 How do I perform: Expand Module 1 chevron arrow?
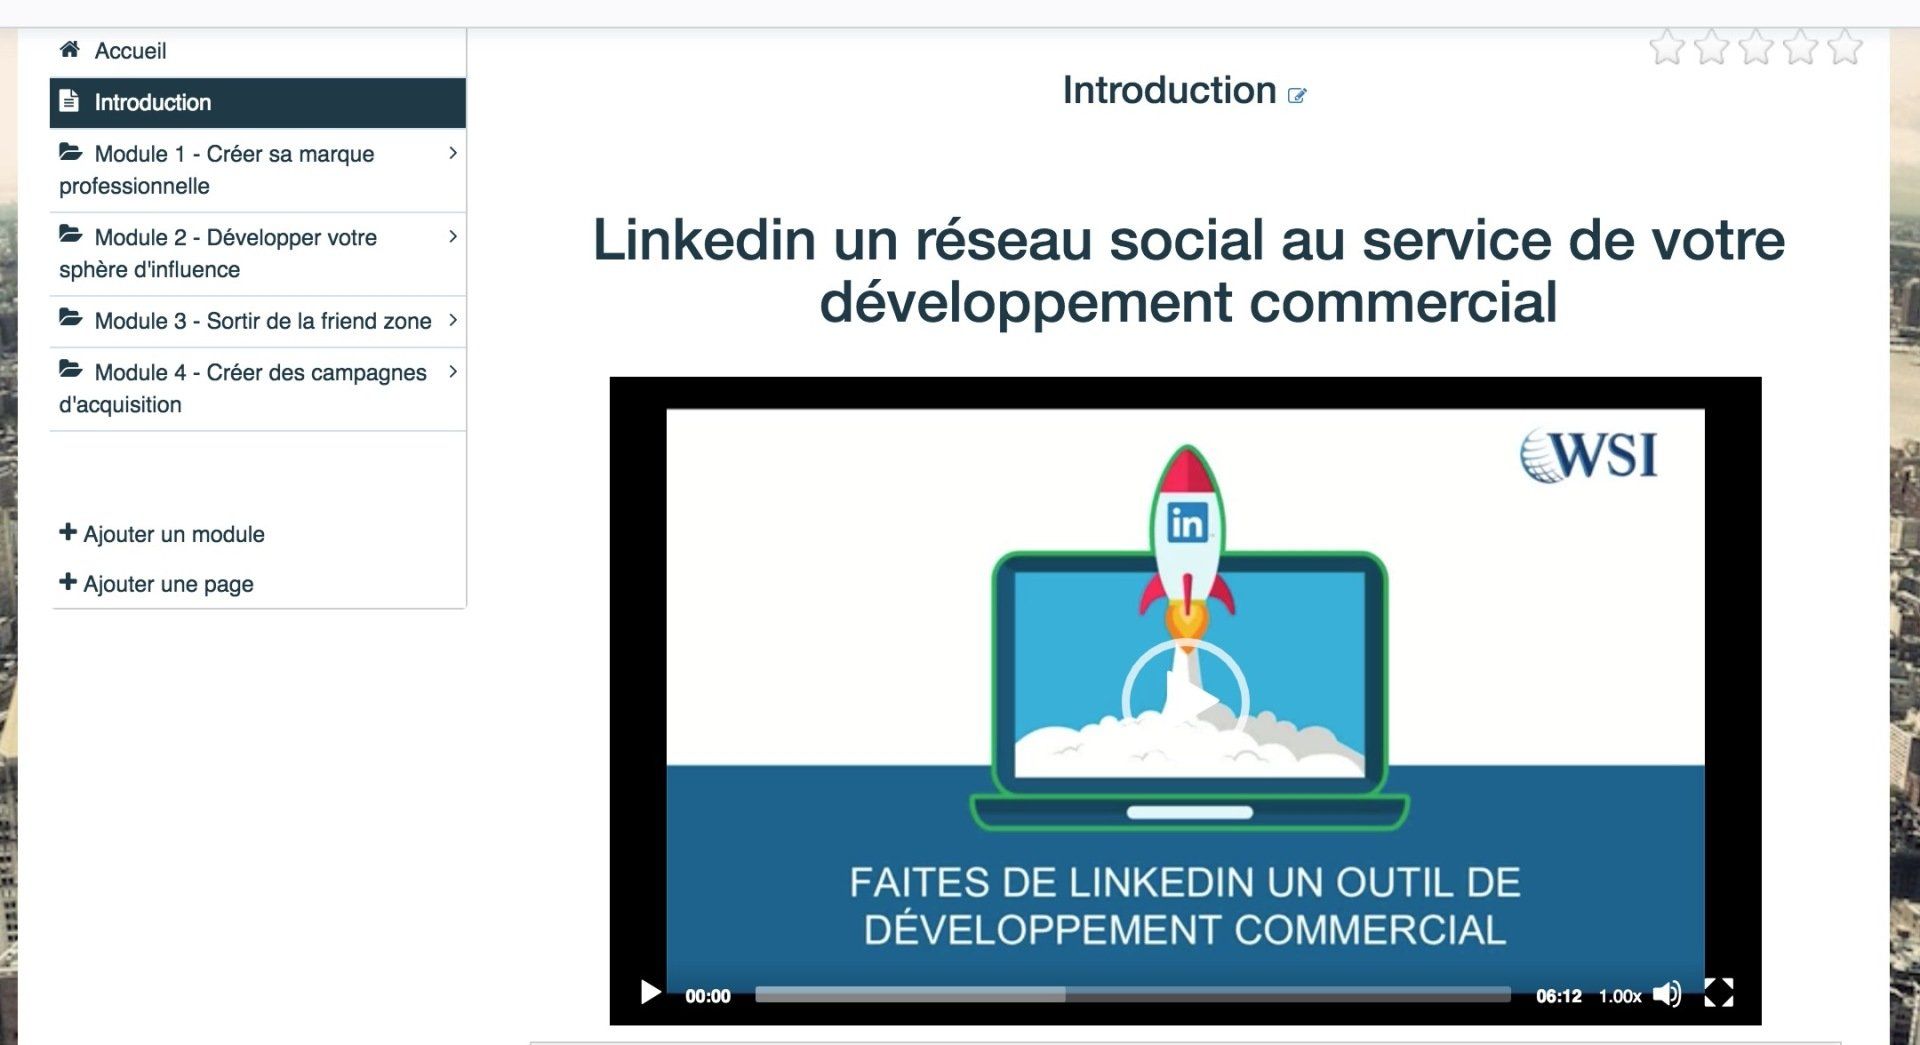(453, 153)
